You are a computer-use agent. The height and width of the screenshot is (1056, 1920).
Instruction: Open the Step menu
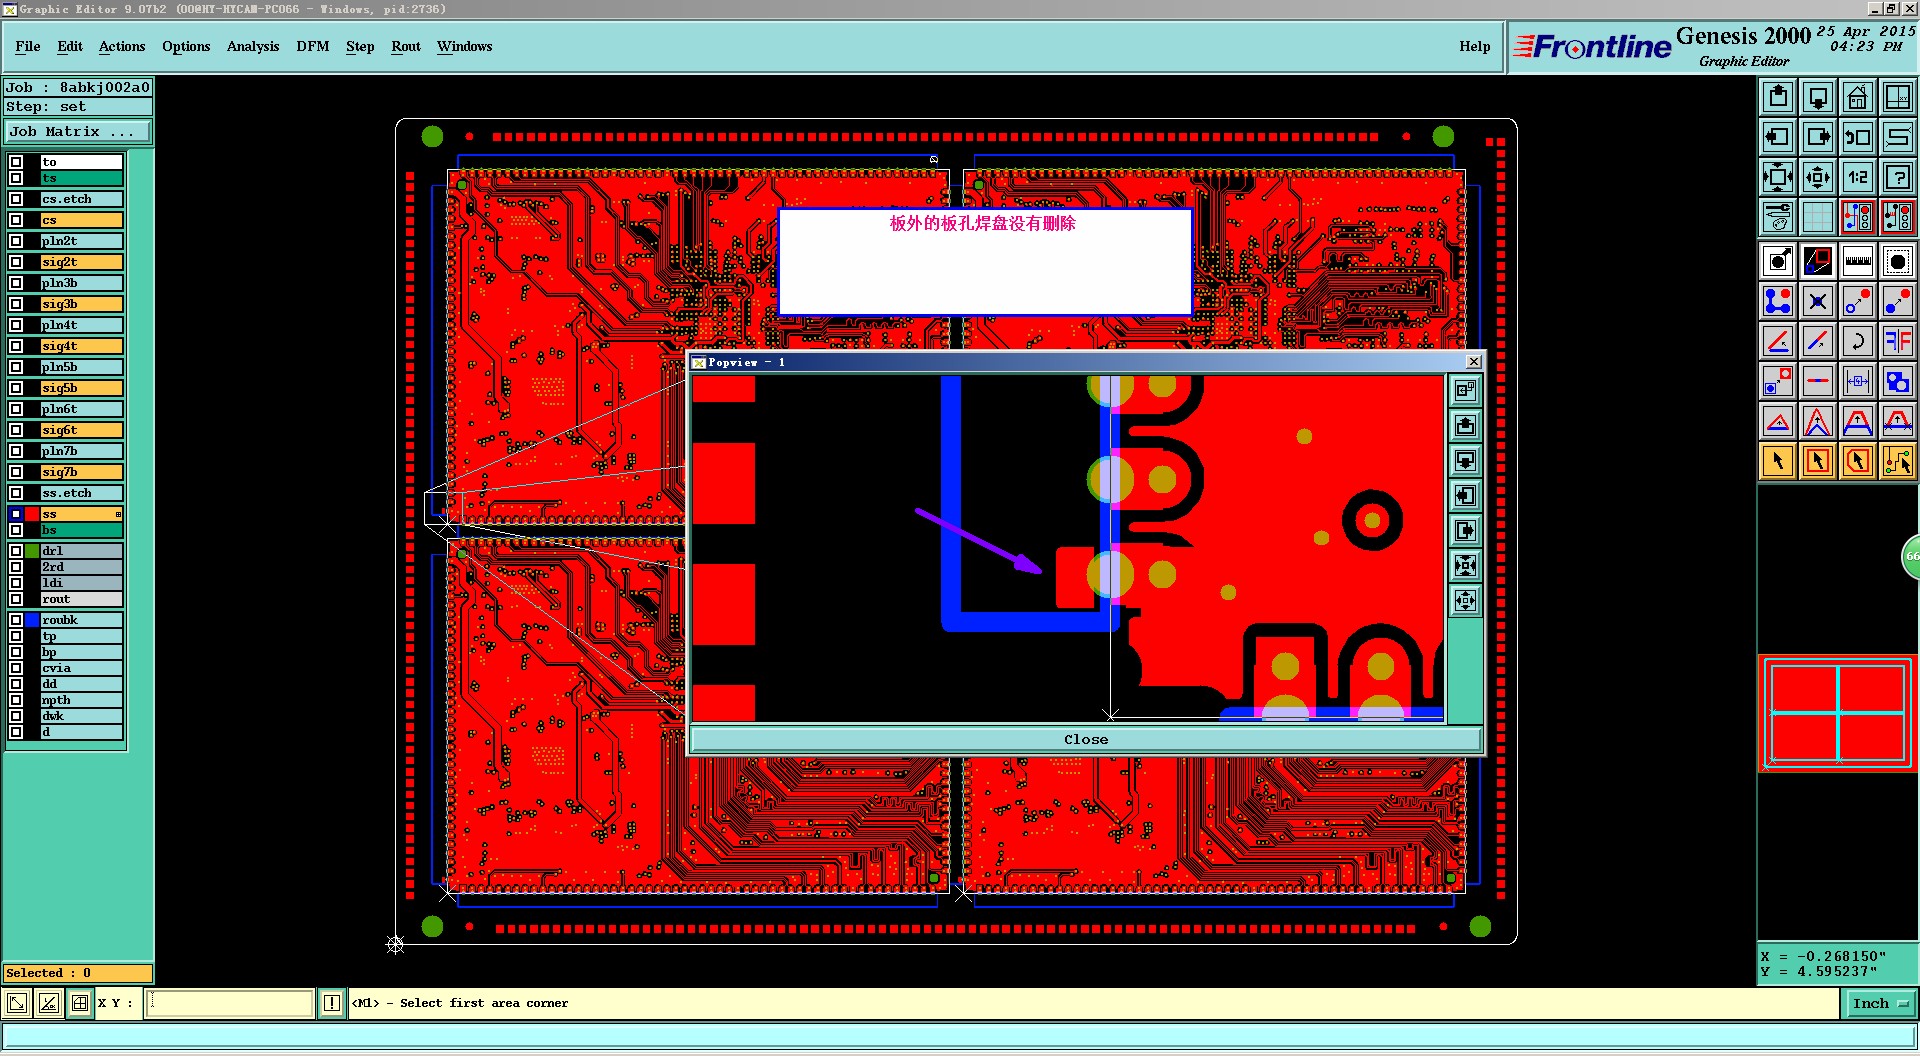360,46
